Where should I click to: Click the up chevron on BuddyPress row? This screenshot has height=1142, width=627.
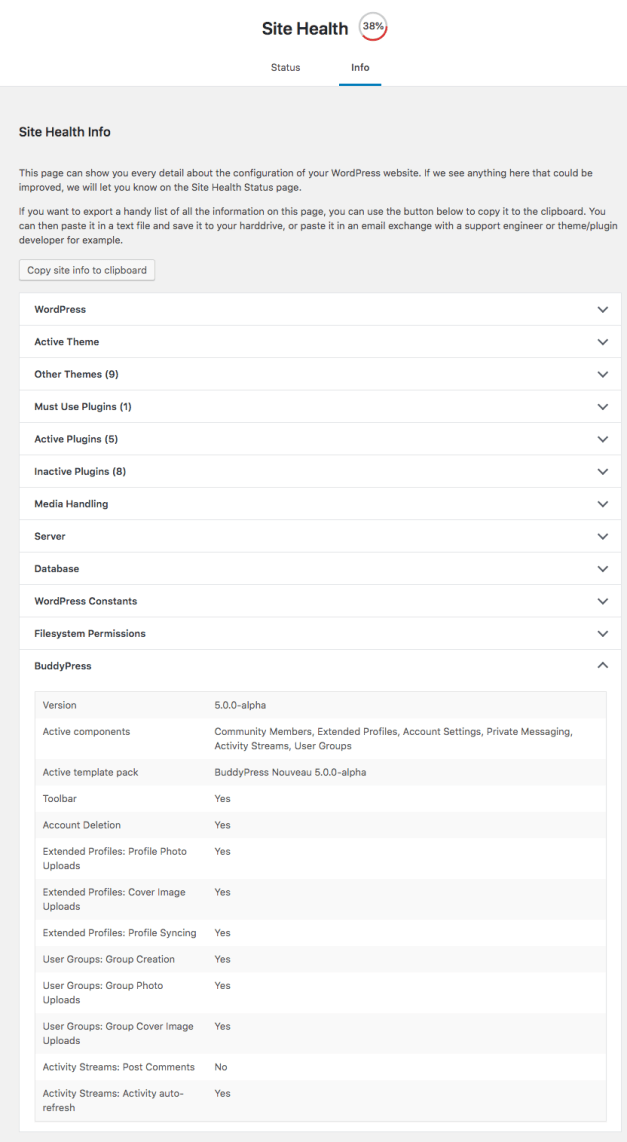click(602, 666)
